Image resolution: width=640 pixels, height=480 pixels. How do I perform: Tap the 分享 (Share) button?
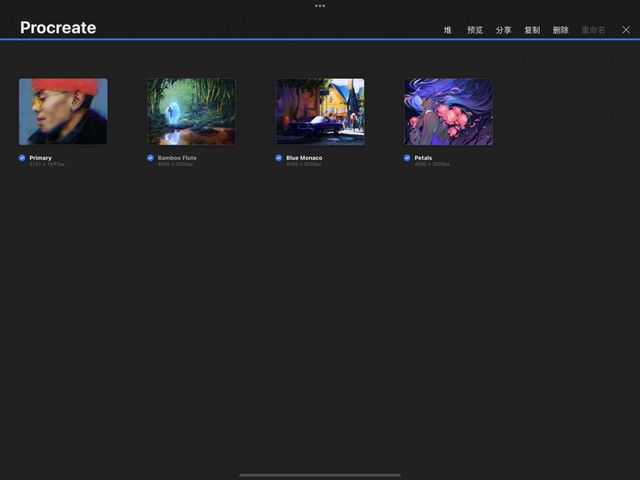[x=504, y=30]
